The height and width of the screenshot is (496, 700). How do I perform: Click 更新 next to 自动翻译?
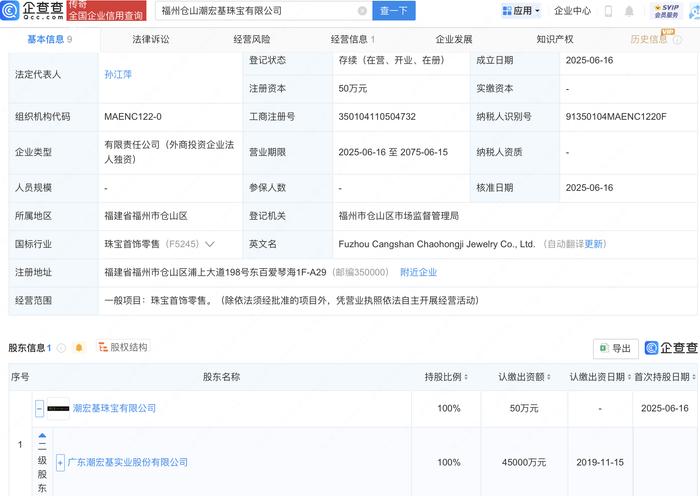(593, 244)
